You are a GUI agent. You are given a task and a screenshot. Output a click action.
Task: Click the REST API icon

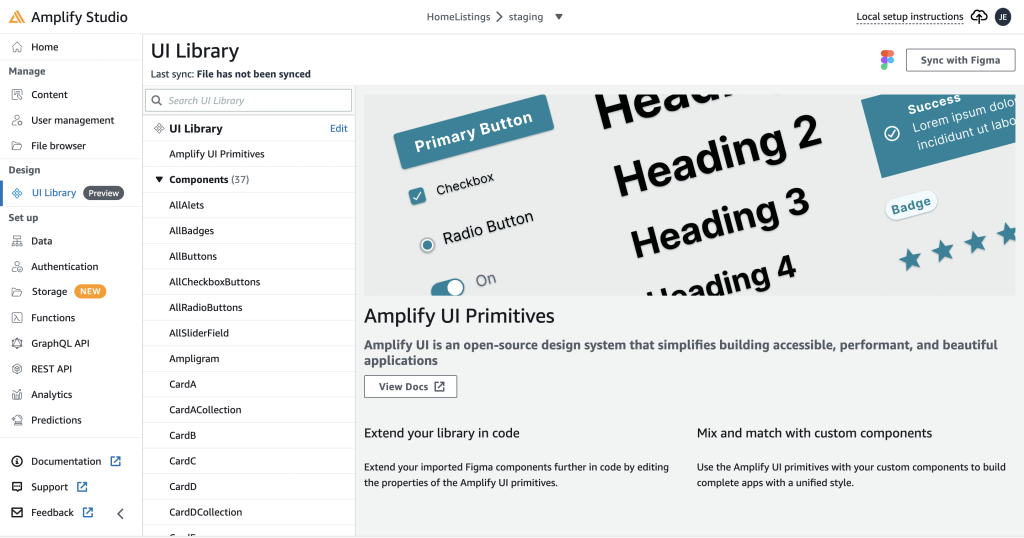(17, 368)
